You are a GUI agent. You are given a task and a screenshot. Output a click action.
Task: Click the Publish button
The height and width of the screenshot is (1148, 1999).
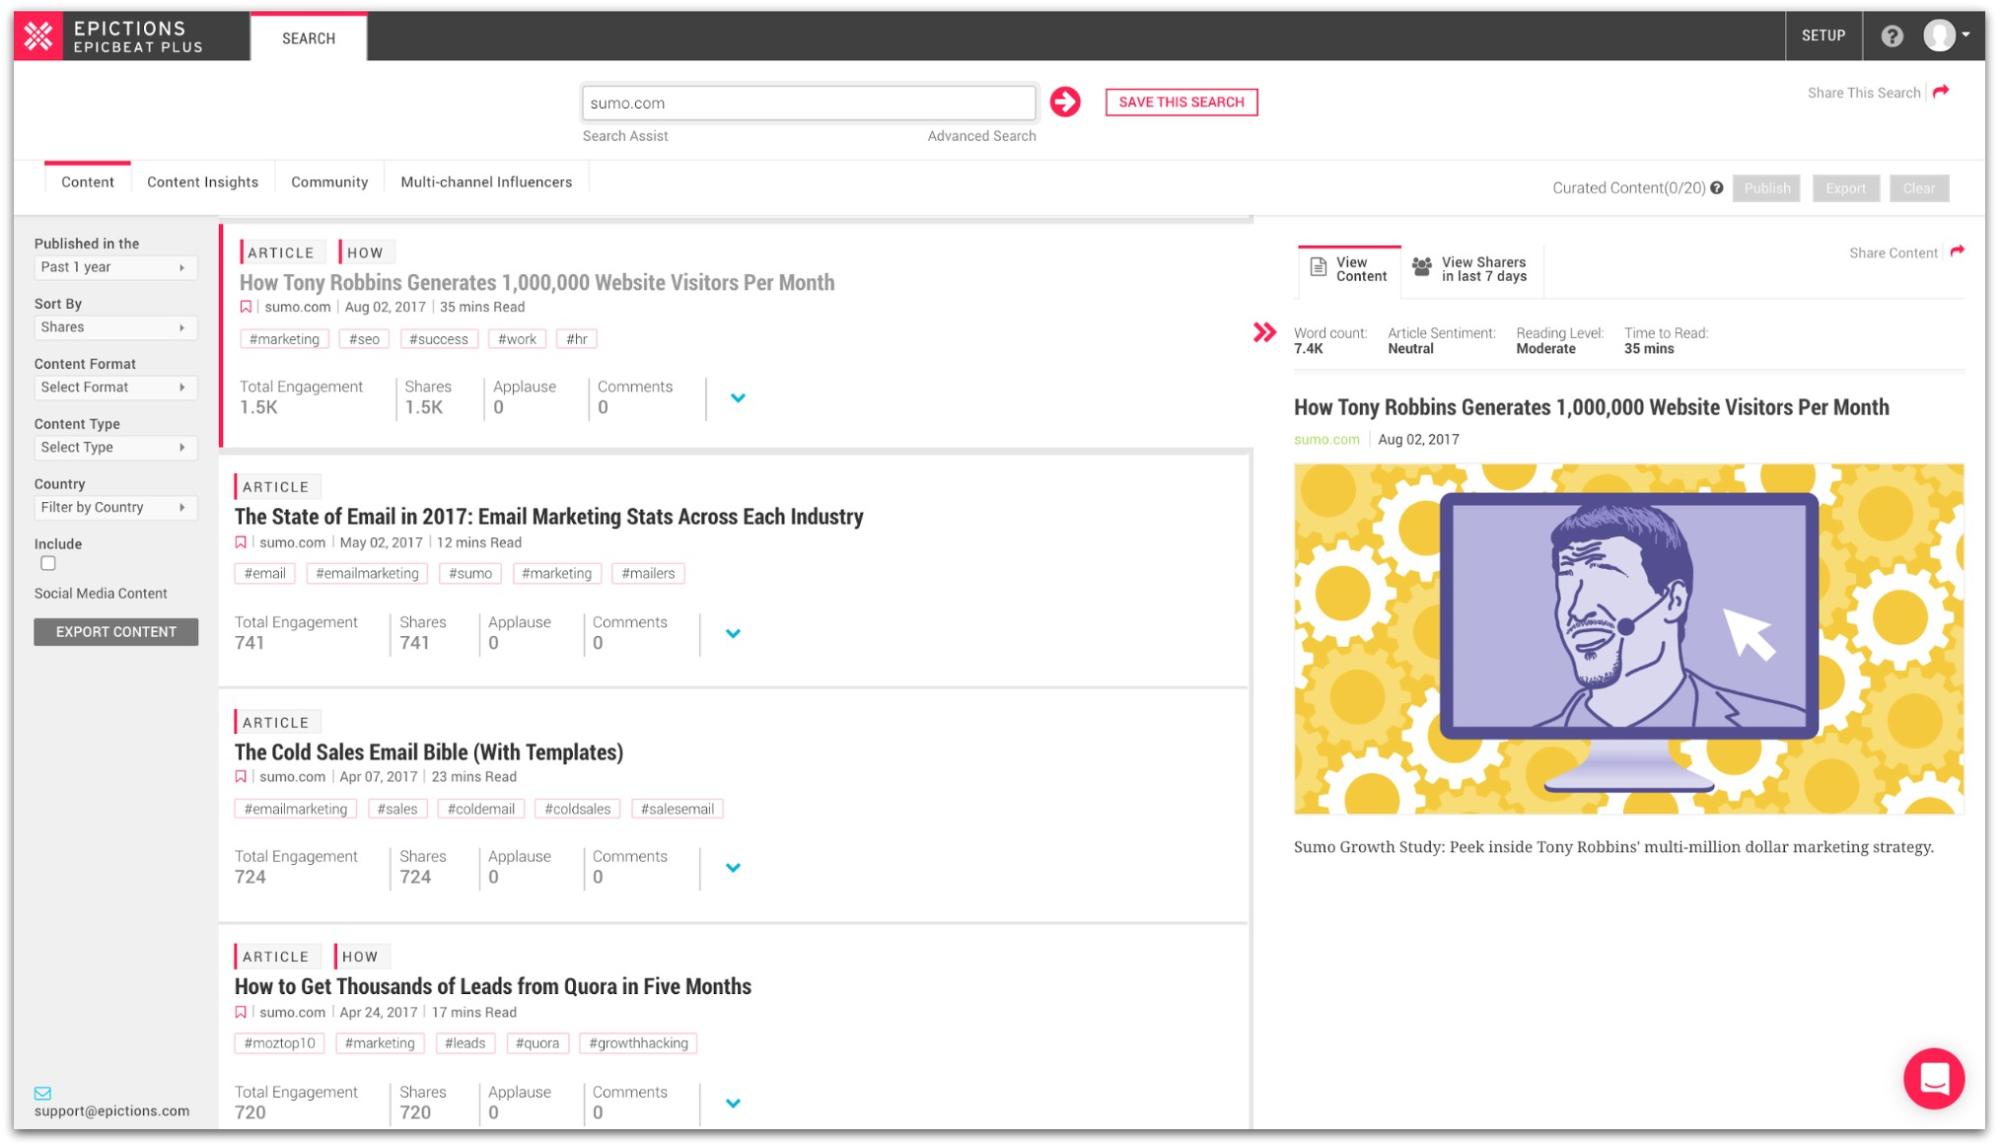(1767, 188)
